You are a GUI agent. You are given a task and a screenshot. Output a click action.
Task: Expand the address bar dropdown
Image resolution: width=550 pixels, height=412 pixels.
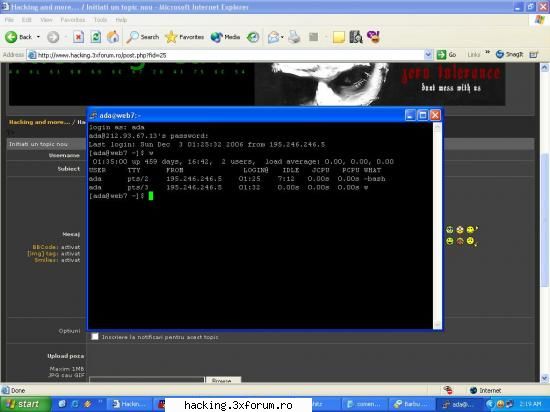428,55
